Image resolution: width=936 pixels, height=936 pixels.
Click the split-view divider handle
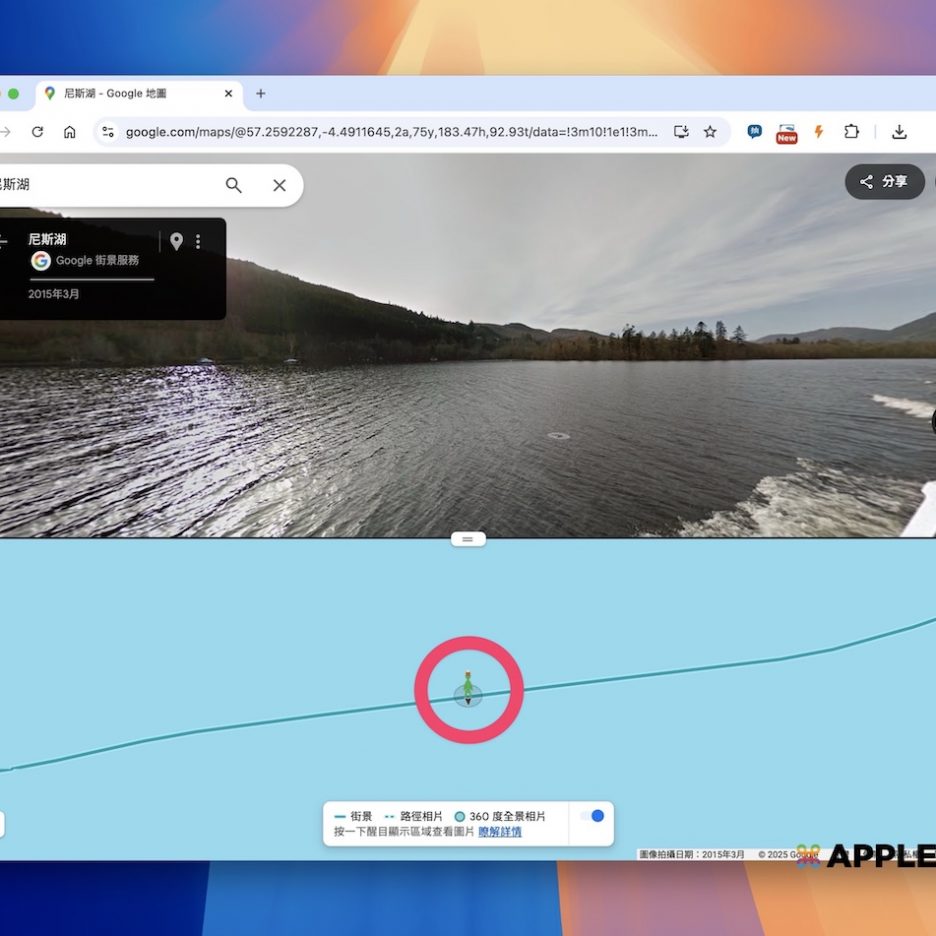pos(468,539)
